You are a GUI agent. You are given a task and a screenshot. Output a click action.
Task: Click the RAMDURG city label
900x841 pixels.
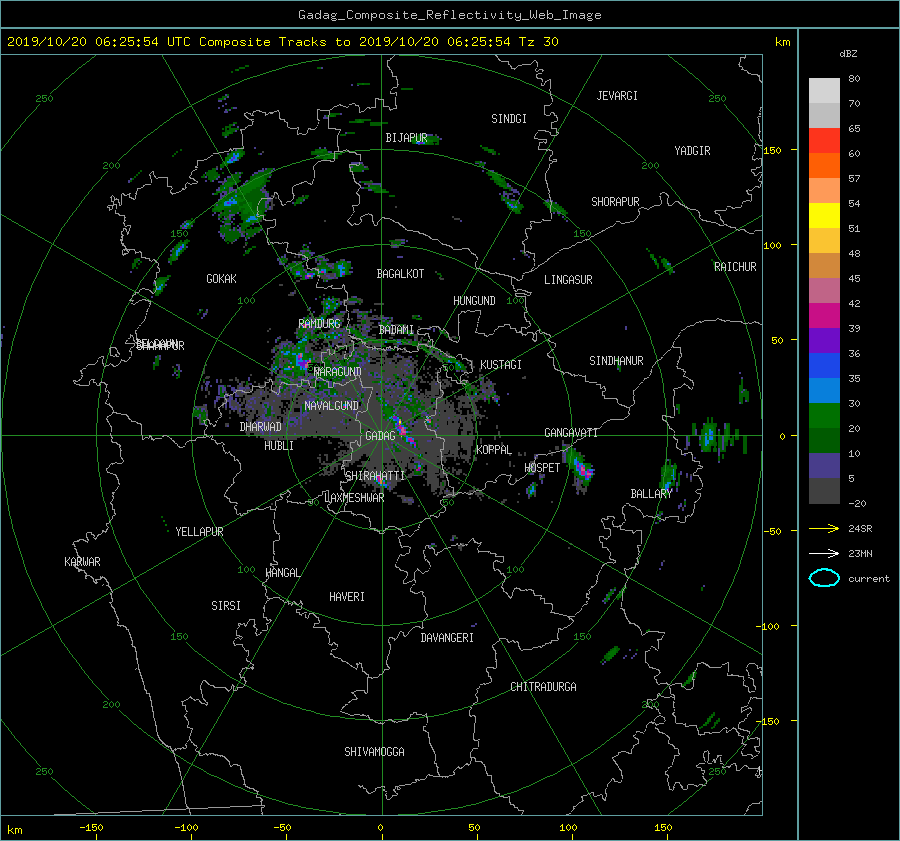[319, 324]
